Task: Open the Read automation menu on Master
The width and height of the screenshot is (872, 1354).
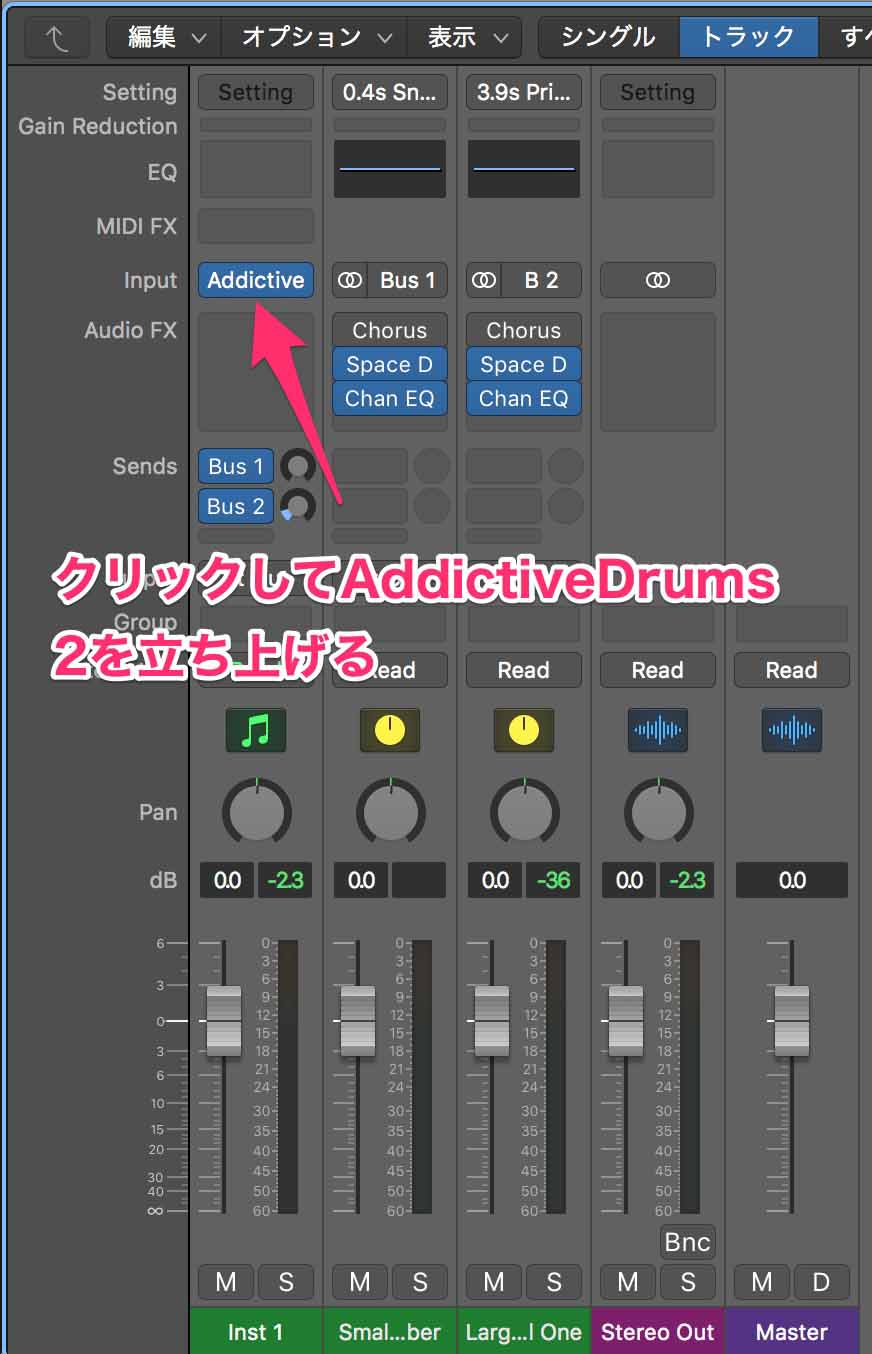Action: 792,670
